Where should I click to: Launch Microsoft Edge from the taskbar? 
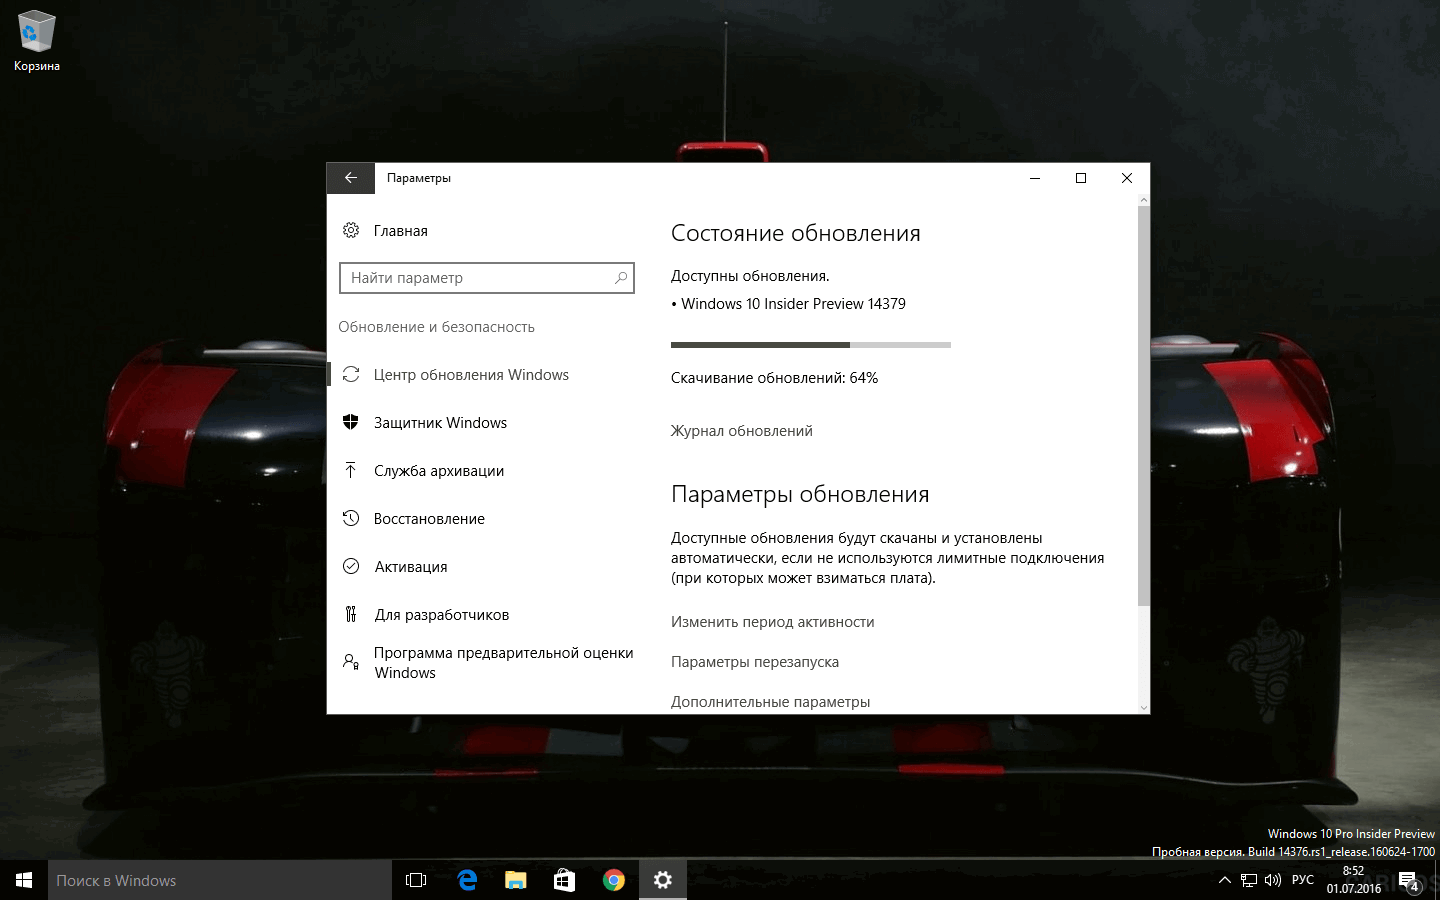[466, 880]
